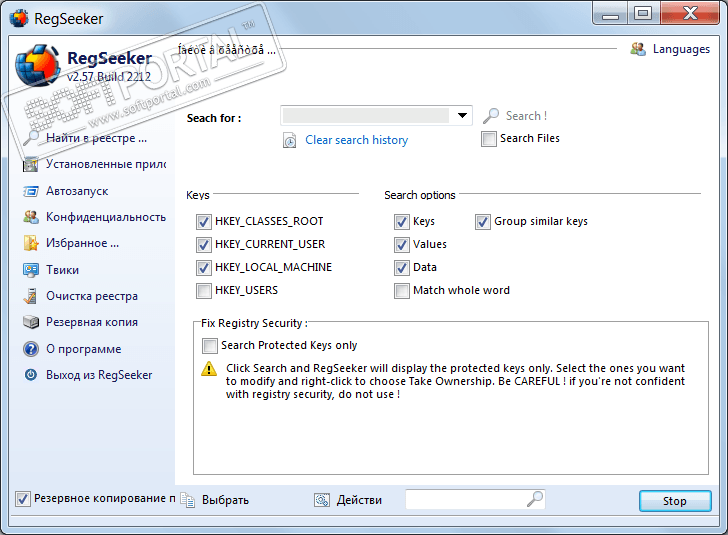Toggle the Keys search option checkbox
728x535 pixels.
click(x=402, y=222)
